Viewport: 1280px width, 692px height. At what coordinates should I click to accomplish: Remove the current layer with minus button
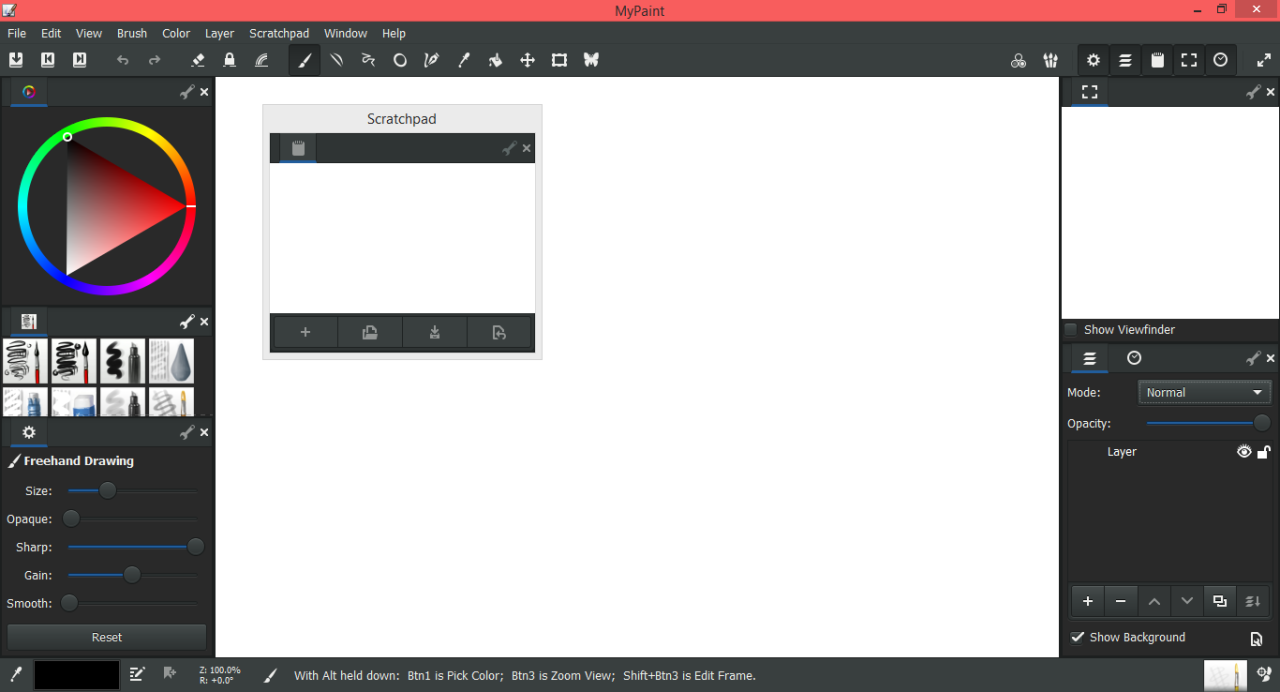click(x=1121, y=601)
